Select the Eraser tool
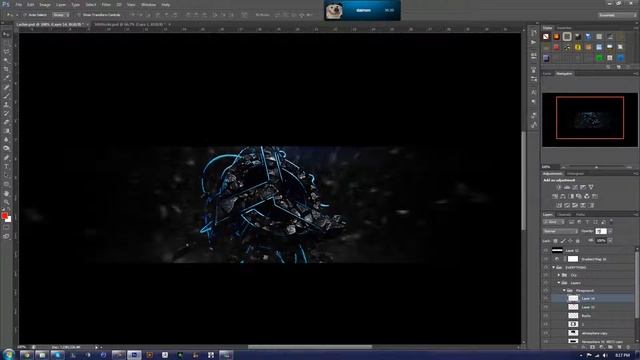 point(6,122)
